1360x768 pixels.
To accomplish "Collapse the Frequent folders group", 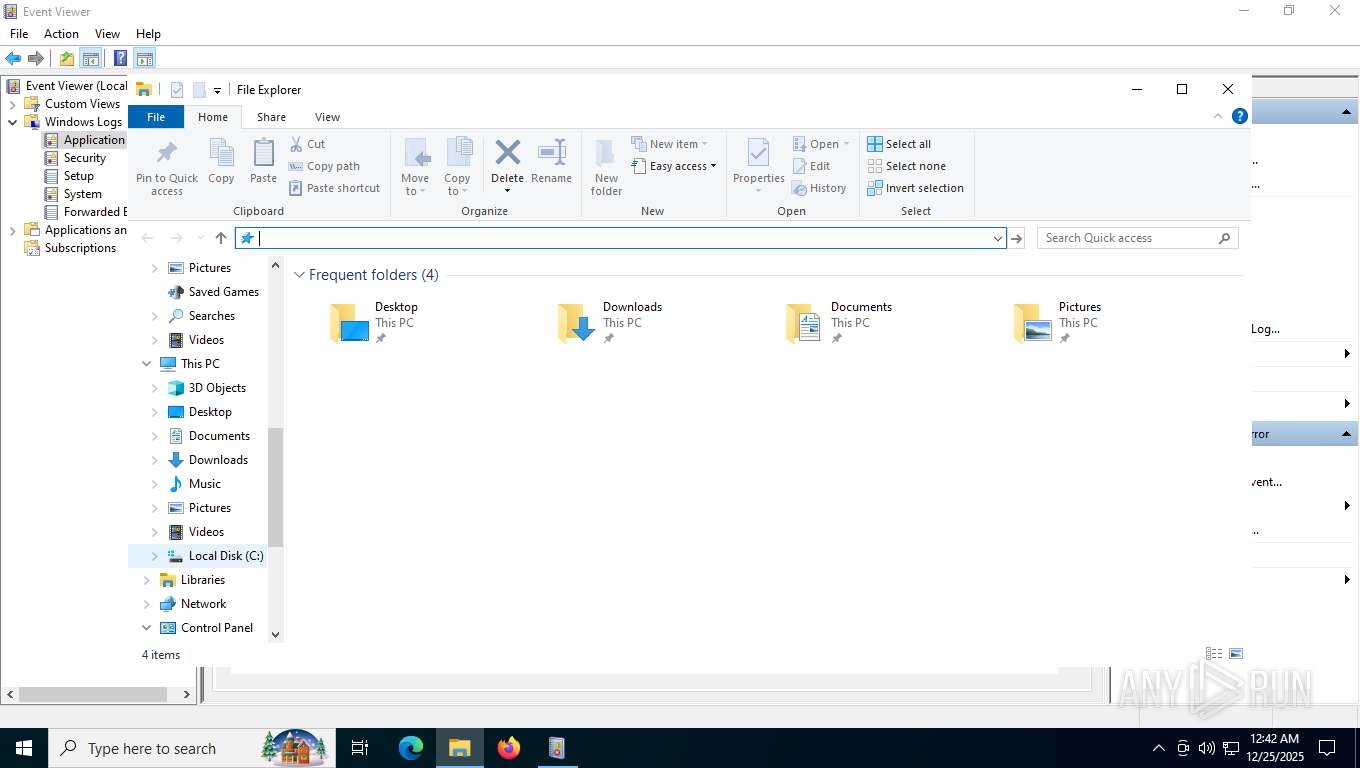I will coord(299,275).
